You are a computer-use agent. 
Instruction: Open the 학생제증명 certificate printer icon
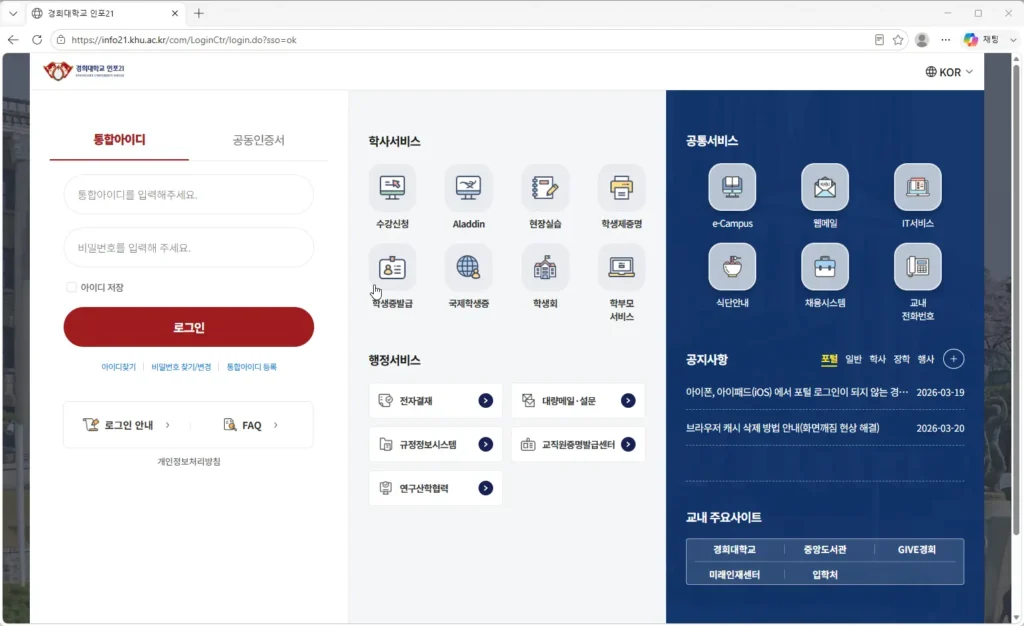click(621, 188)
